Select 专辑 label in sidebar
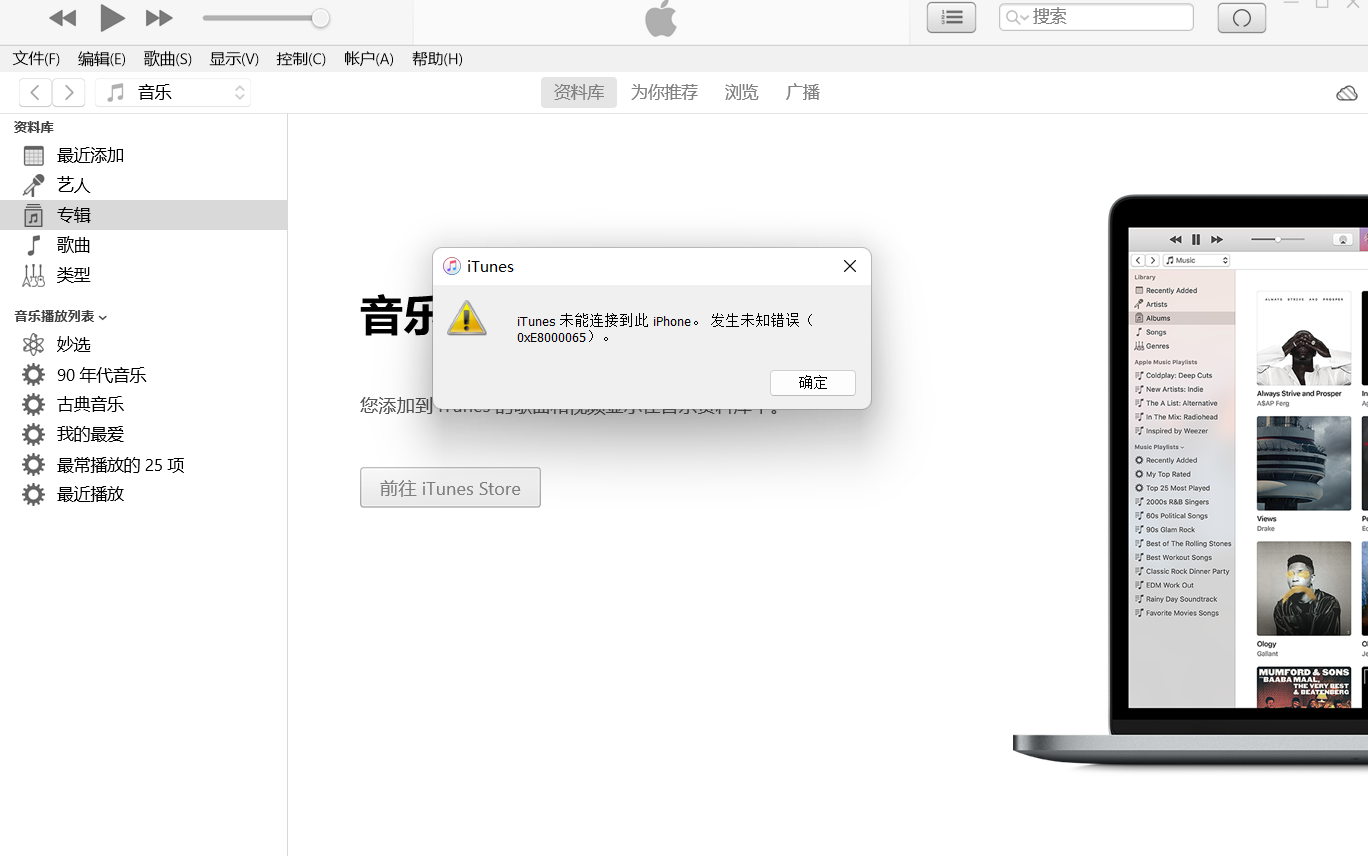The image size is (1368, 856). coord(74,215)
